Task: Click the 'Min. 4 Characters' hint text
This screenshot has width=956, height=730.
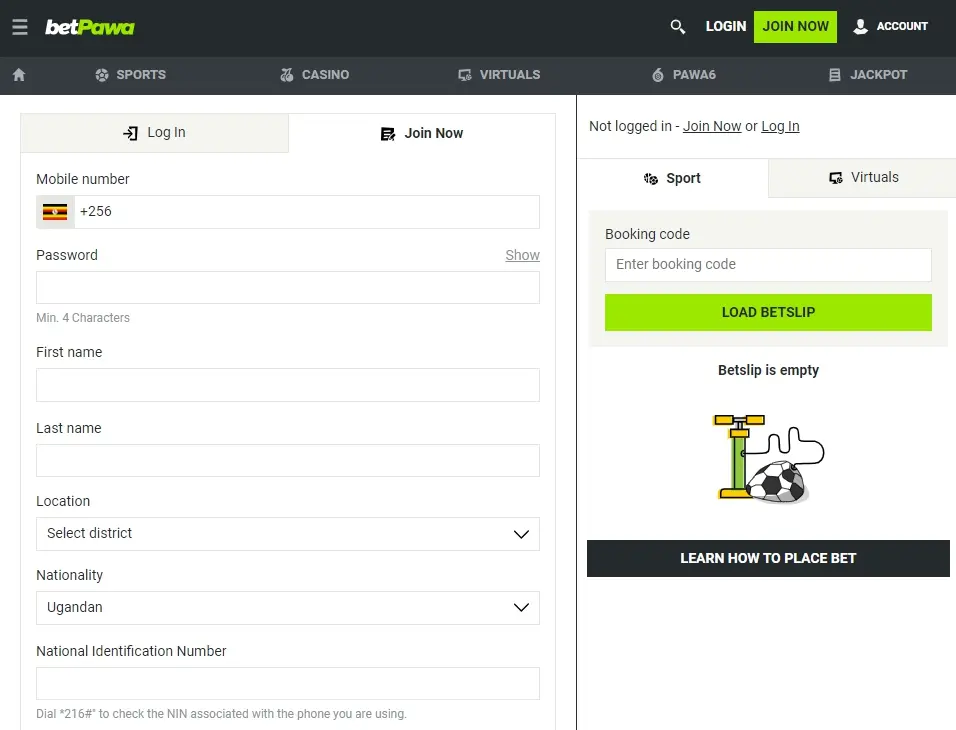Action: pyautogui.click(x=83, y=318)
